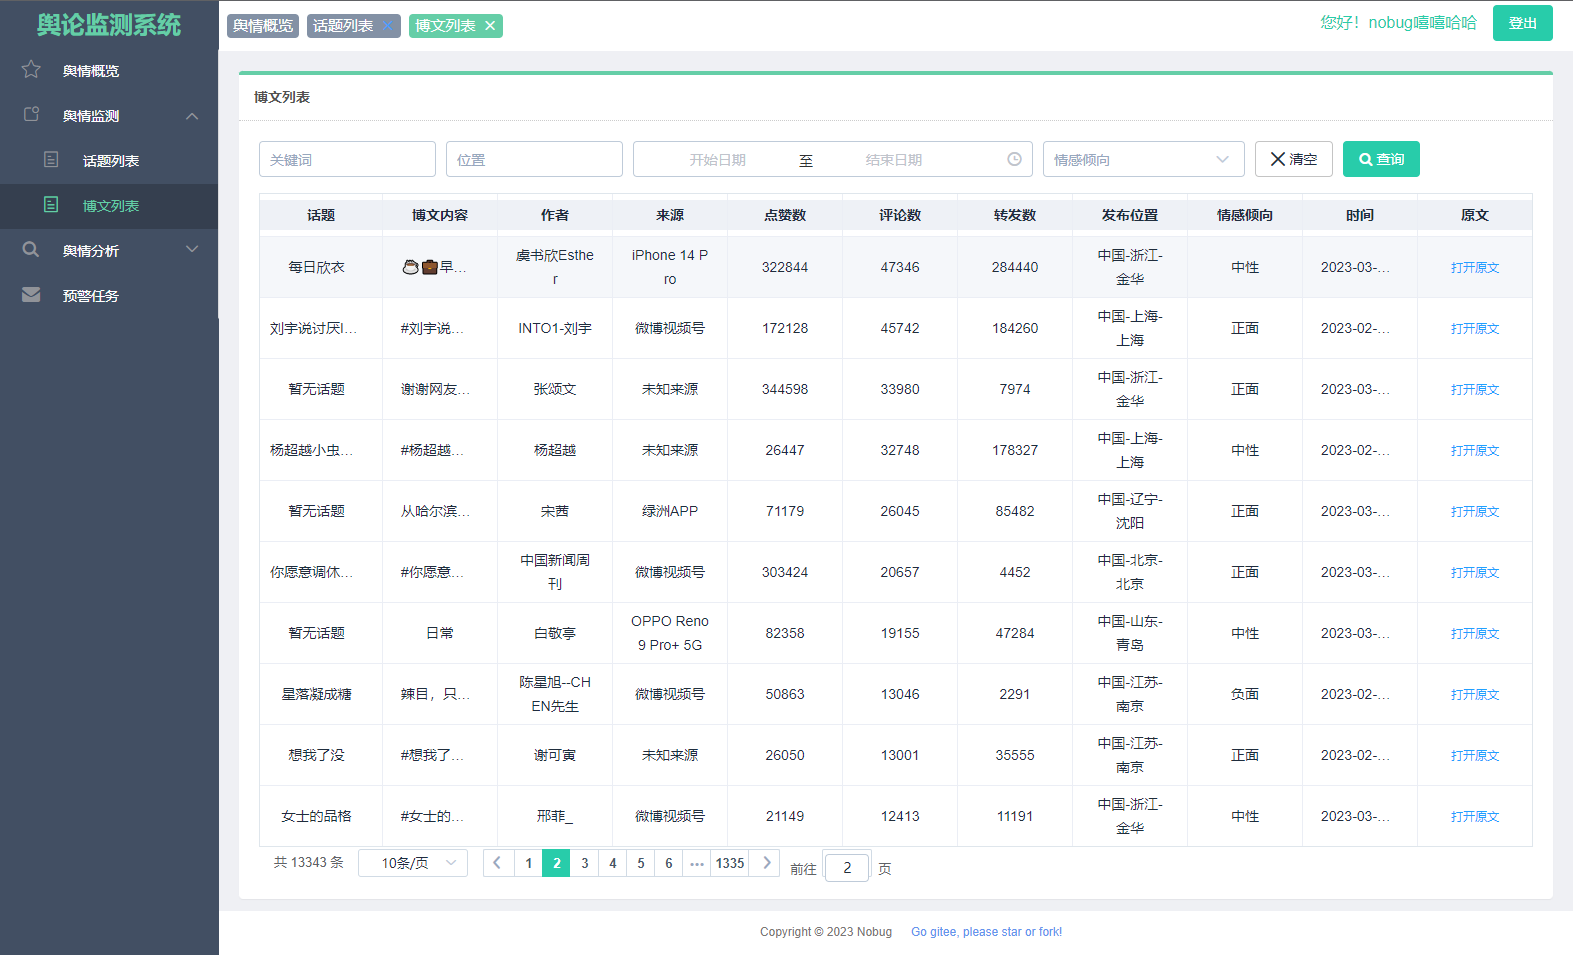Click likes value 322844
Screen dimensions: 1573x955
tap(785, 267)
